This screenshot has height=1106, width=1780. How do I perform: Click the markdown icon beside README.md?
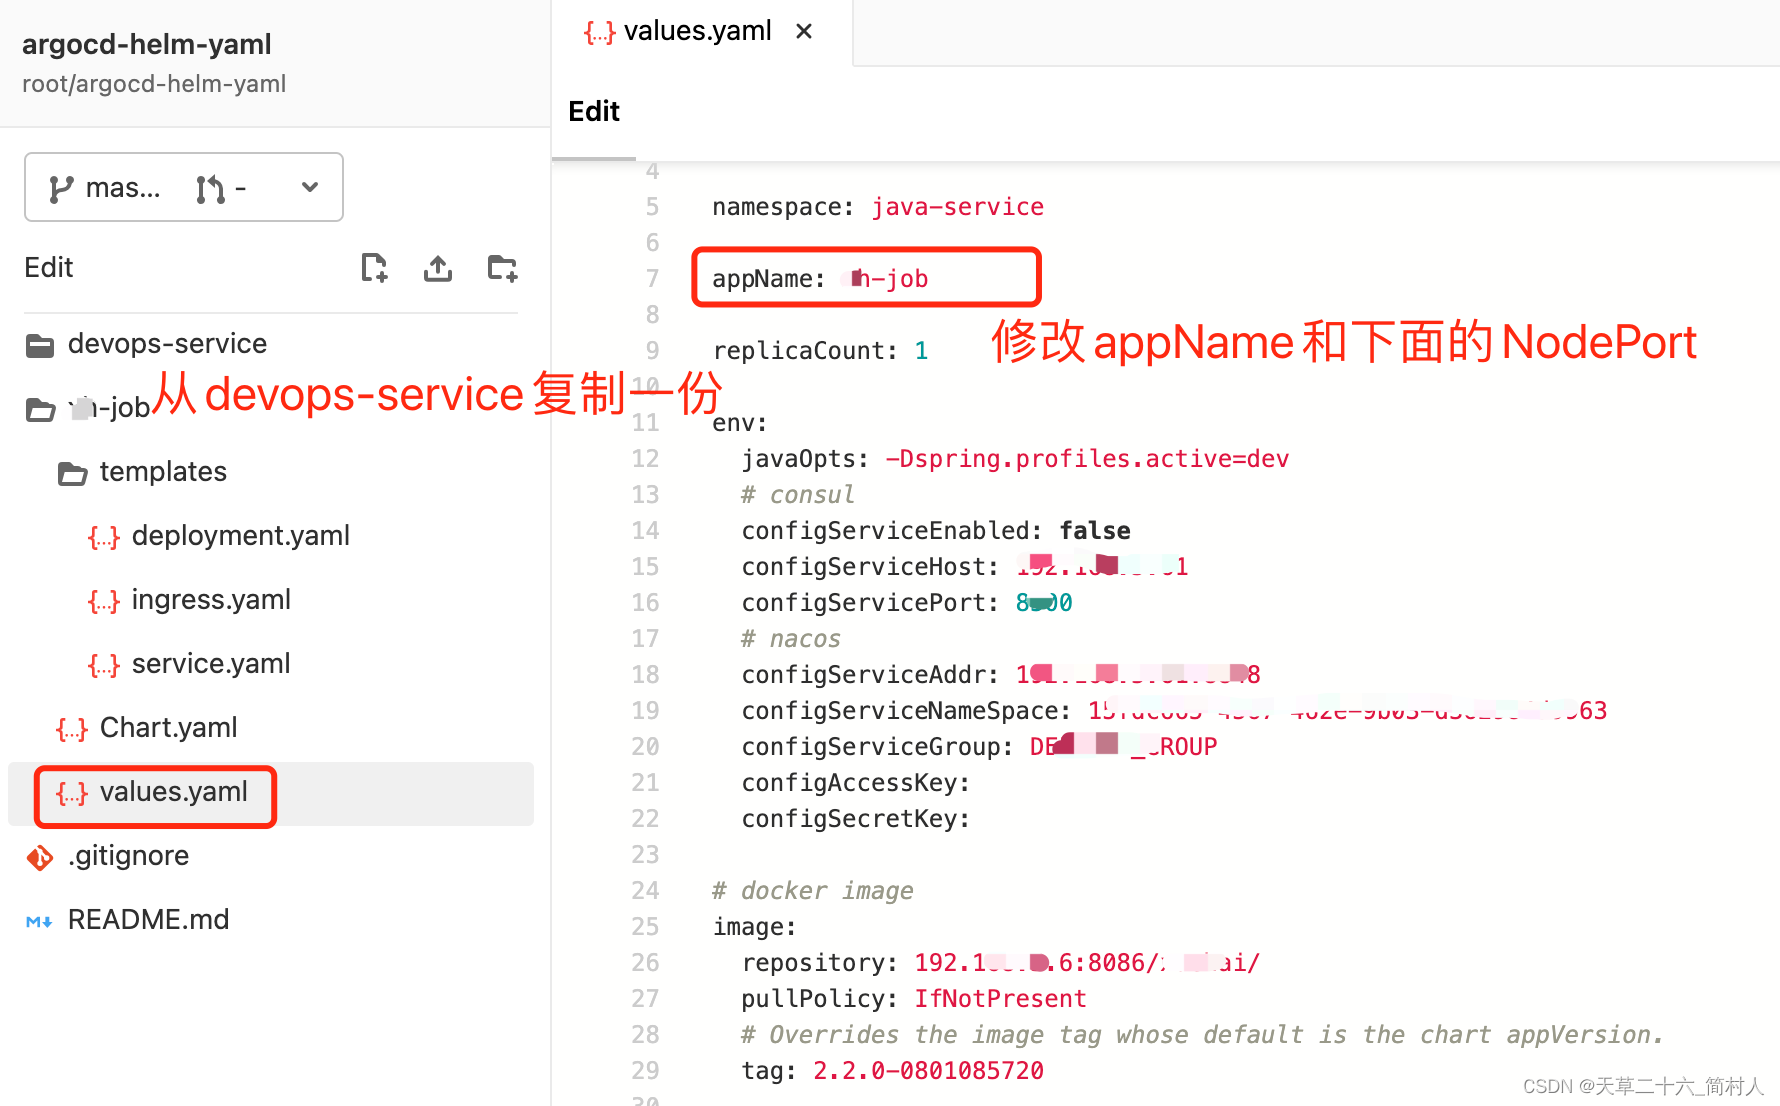[39, 921]
